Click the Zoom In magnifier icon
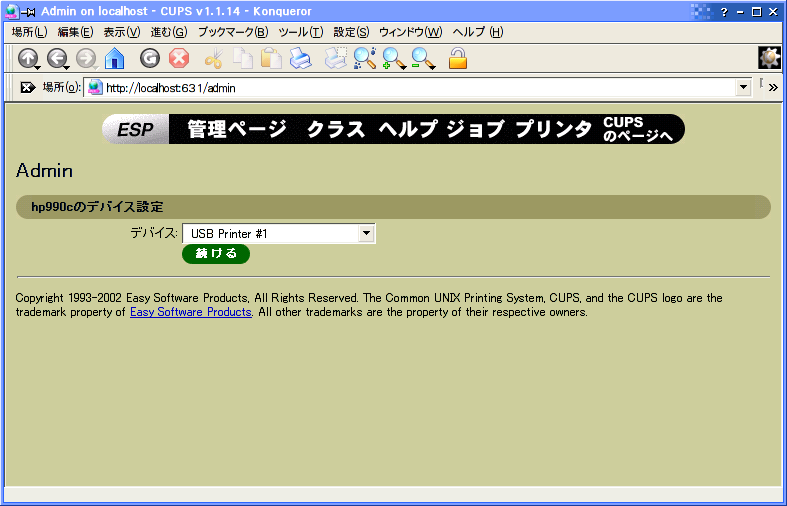The width and height of the screenshot is (787, 506). (394, 59)
